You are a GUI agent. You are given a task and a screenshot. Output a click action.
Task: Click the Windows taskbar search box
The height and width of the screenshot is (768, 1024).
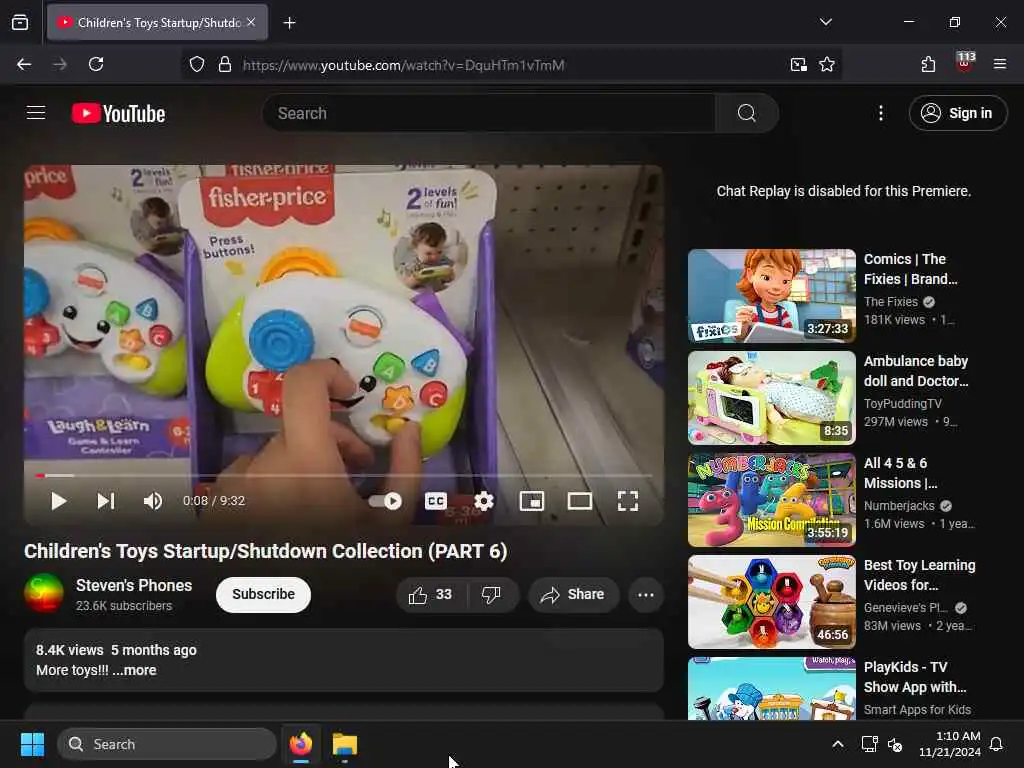[167, 744]
